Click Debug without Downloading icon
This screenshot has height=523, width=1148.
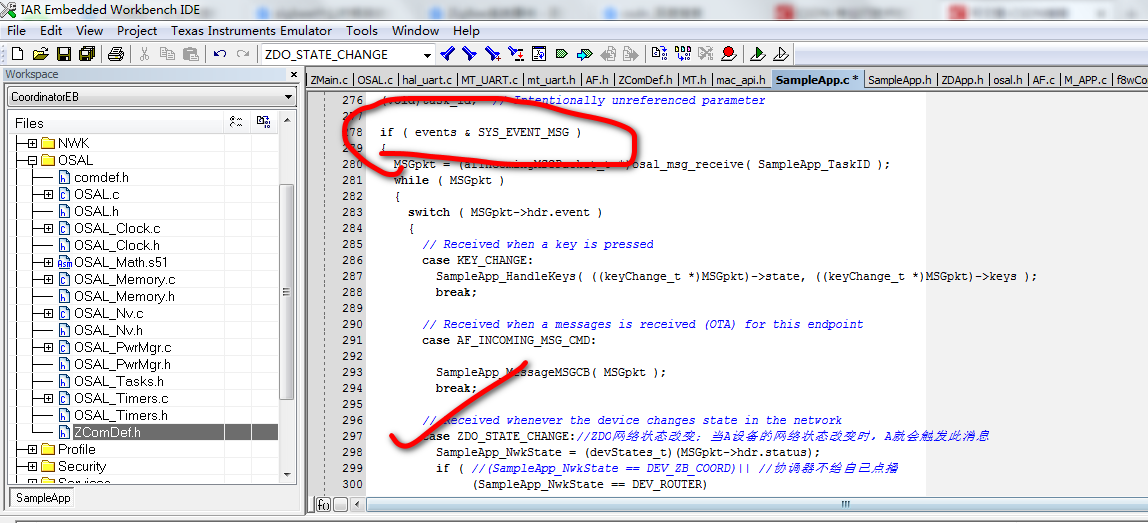pyautogui.click(x=780, y=54)
